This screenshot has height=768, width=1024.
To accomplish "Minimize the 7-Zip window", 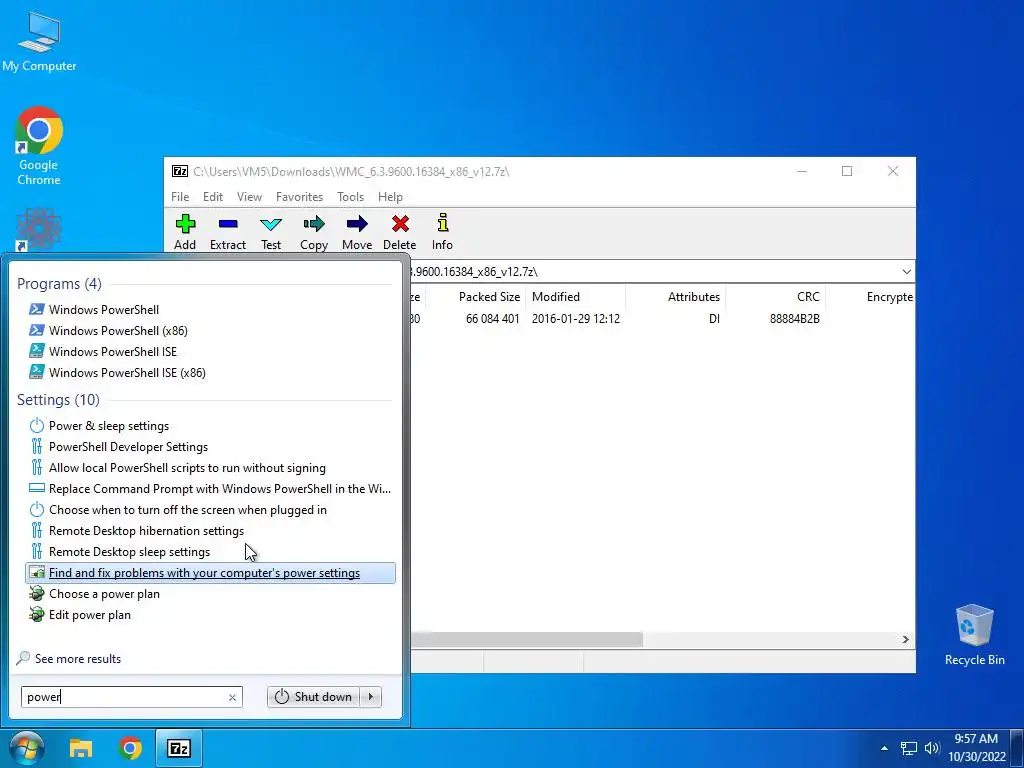I will click(802, 171).
